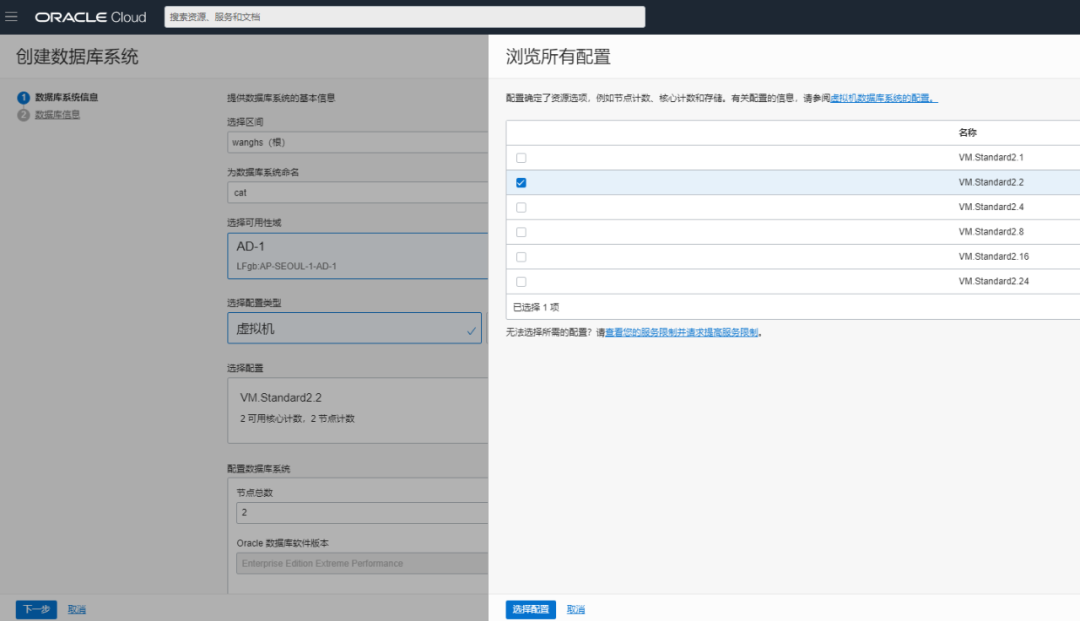Image resolution: width=1080 pixels, height=621 pixels.
Task: Click the VM.Standard2.4 name text
Action: coord(990,207)
